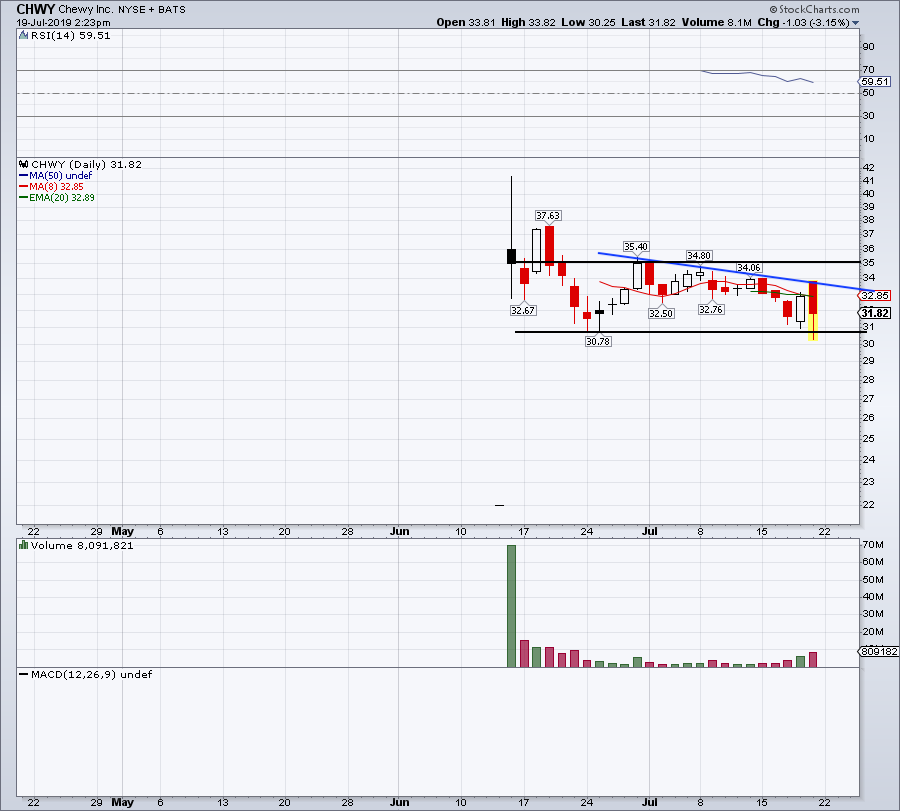The width and height of the screenshot is (900, 811).
Task: Click the 42 label on price axis
Action: click(x=868, y=168)
